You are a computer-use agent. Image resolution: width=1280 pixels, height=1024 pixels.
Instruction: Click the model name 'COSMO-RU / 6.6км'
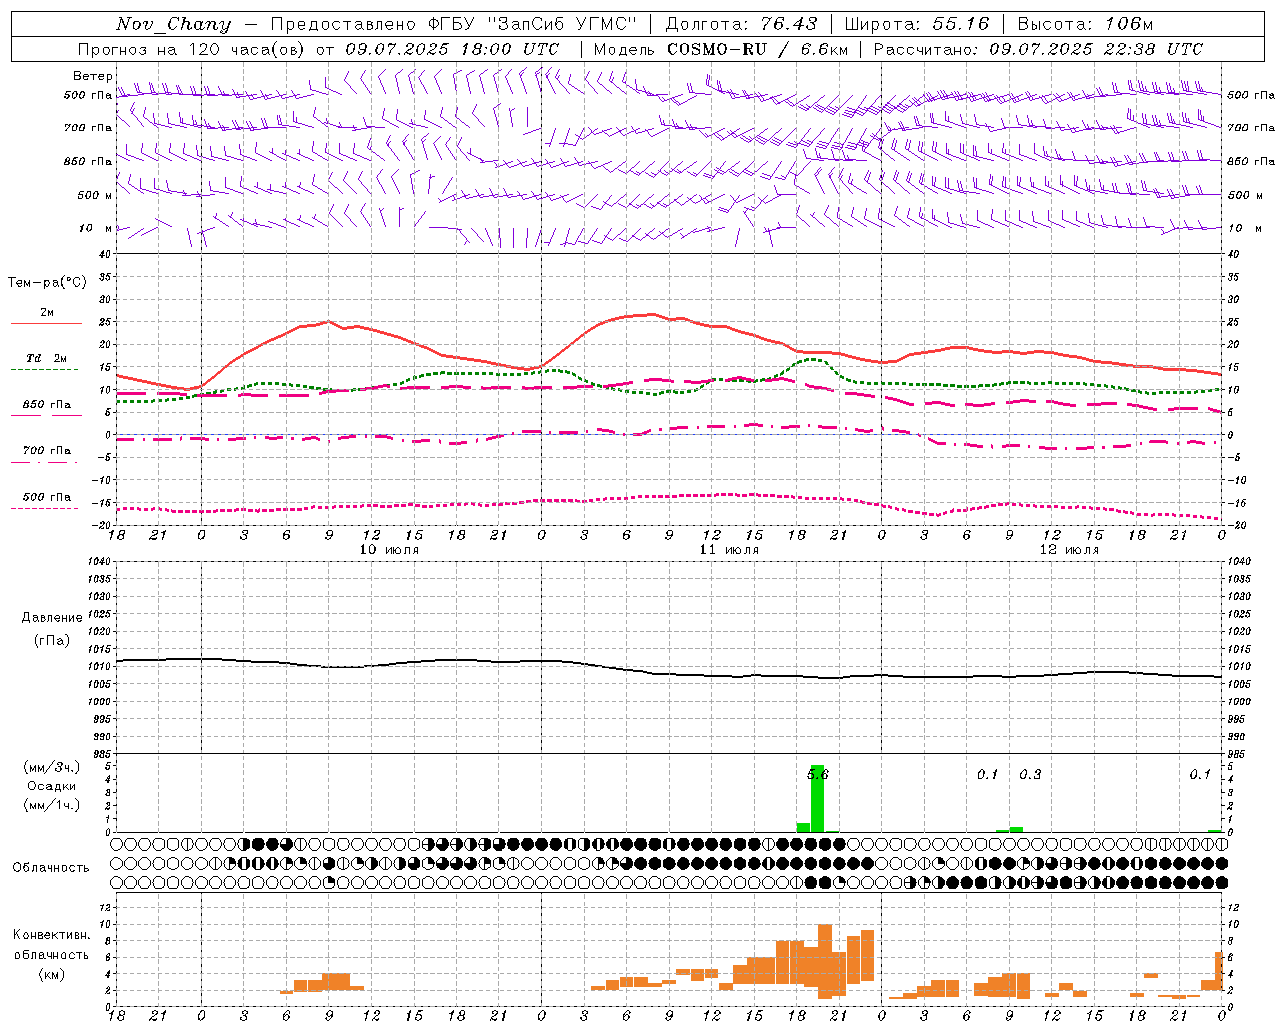click(757, 49)
